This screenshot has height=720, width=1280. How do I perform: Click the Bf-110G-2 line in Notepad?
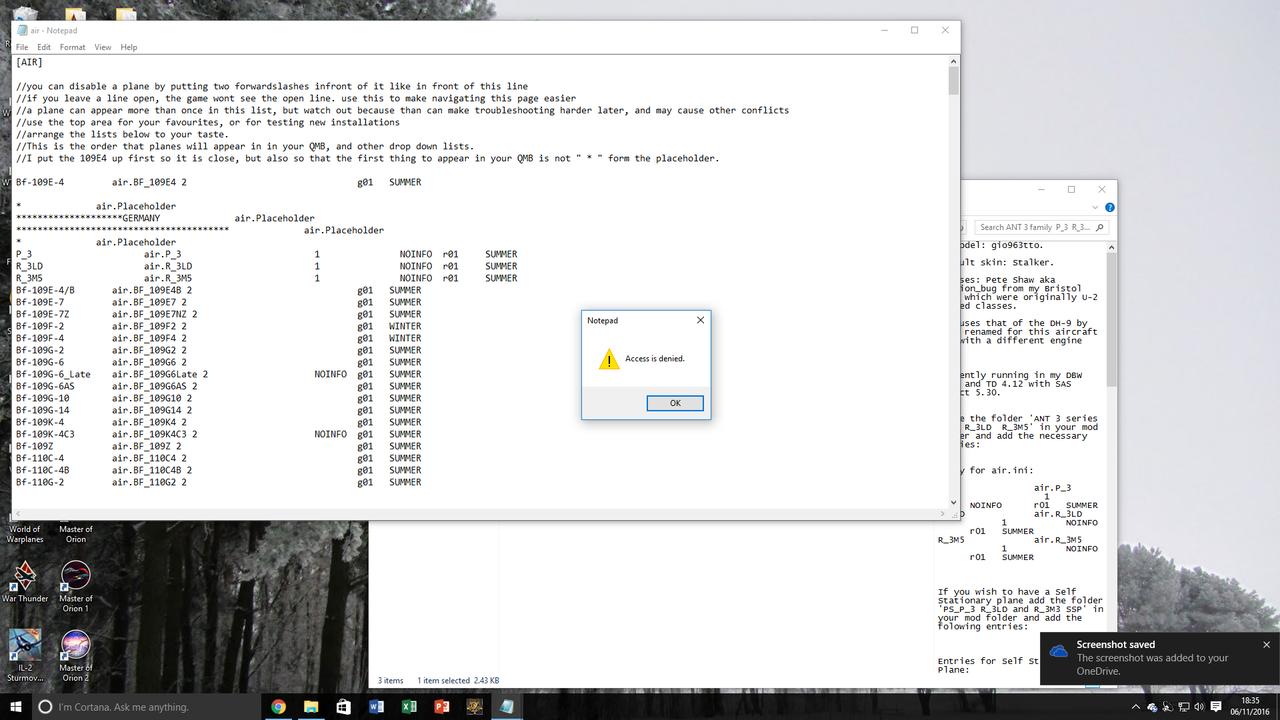point(218,482)
